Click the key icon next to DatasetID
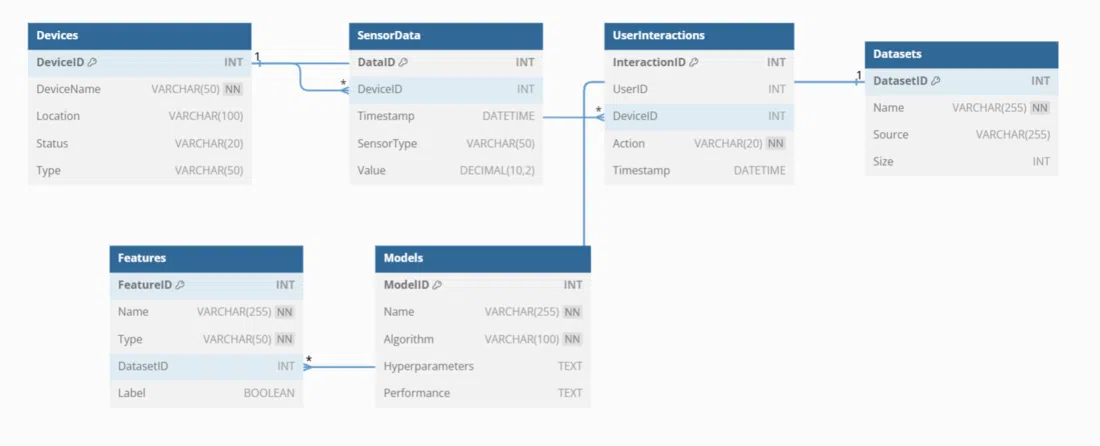1100x446 pixels. coord(936,81)
